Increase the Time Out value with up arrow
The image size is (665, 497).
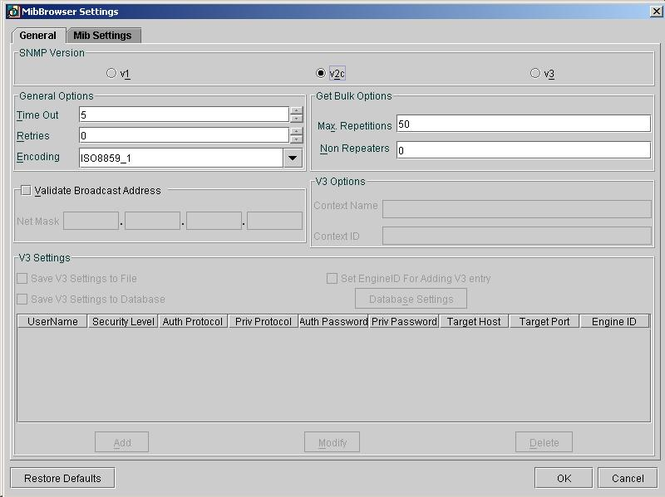(x=296, y=110)
